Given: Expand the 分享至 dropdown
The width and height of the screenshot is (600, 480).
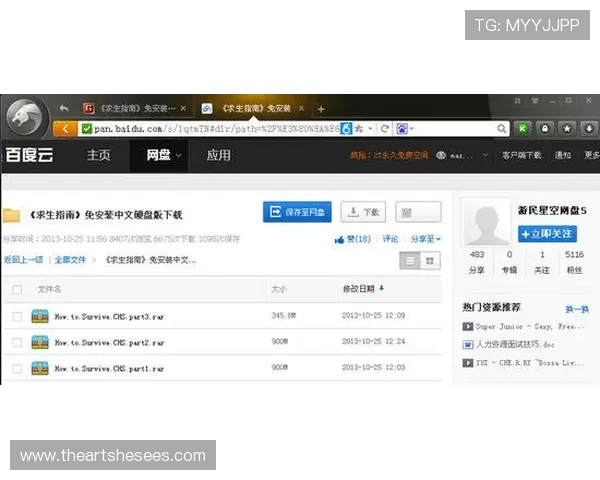Looking at the screenshot, I should tap(426, 239).
